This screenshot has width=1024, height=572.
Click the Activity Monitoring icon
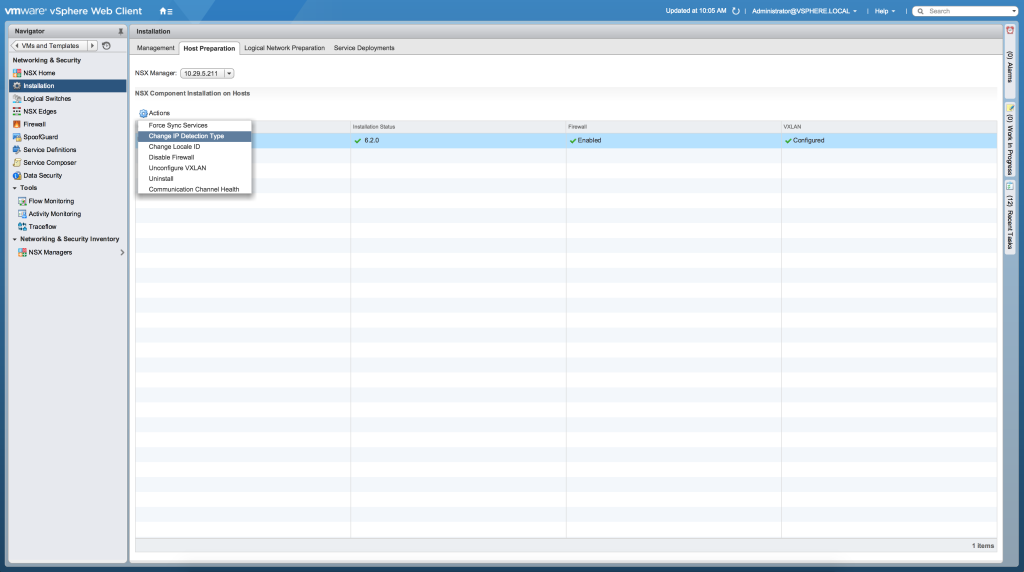click(x=22, y=214)
